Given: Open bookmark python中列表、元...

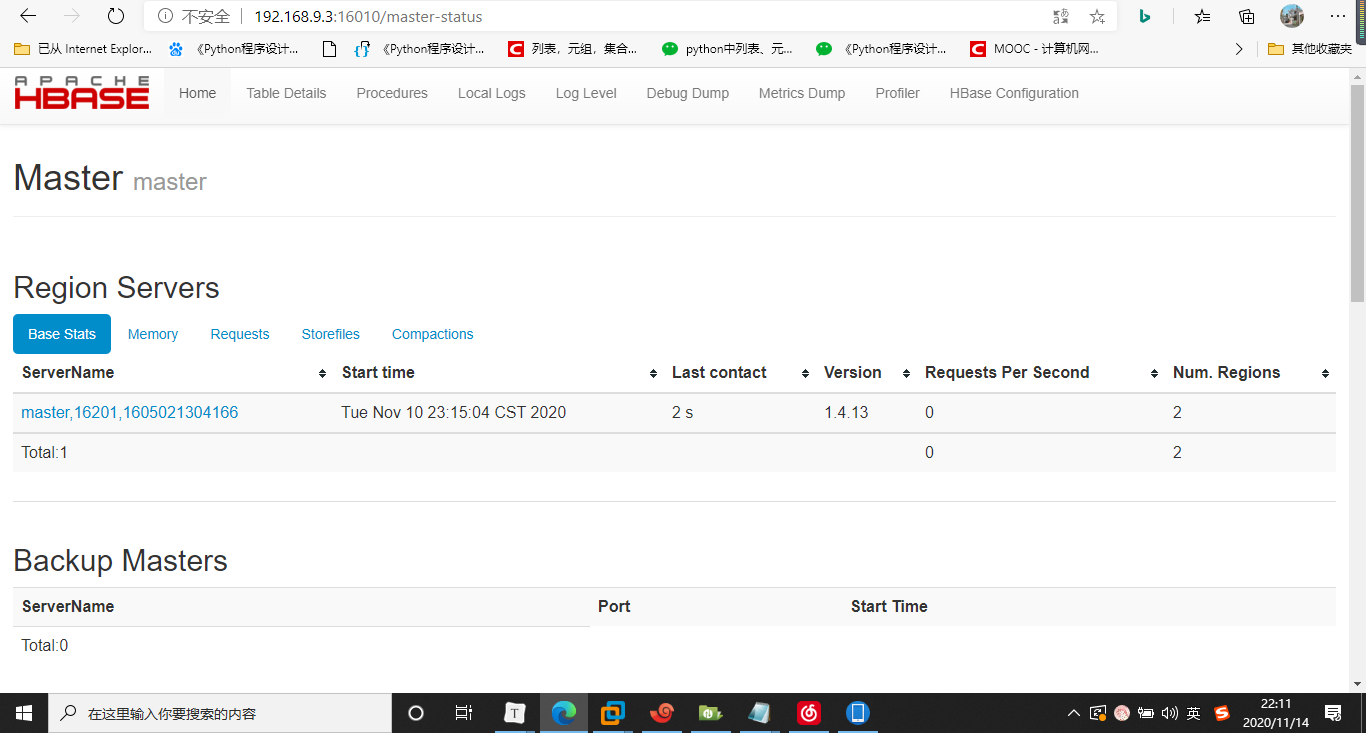Looking at the screenshot, I should coord(728,48).
